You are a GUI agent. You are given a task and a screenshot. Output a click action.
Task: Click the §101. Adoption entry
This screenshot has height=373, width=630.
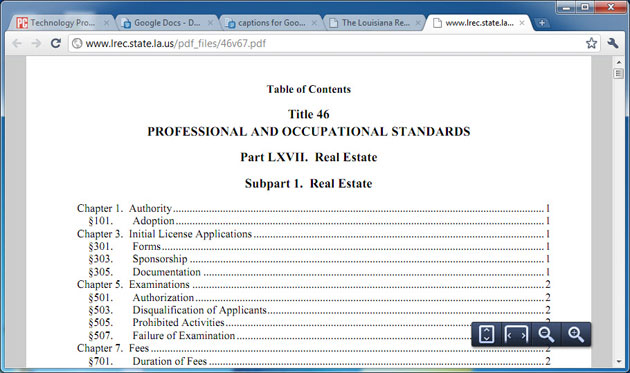[x=319, y=221]
